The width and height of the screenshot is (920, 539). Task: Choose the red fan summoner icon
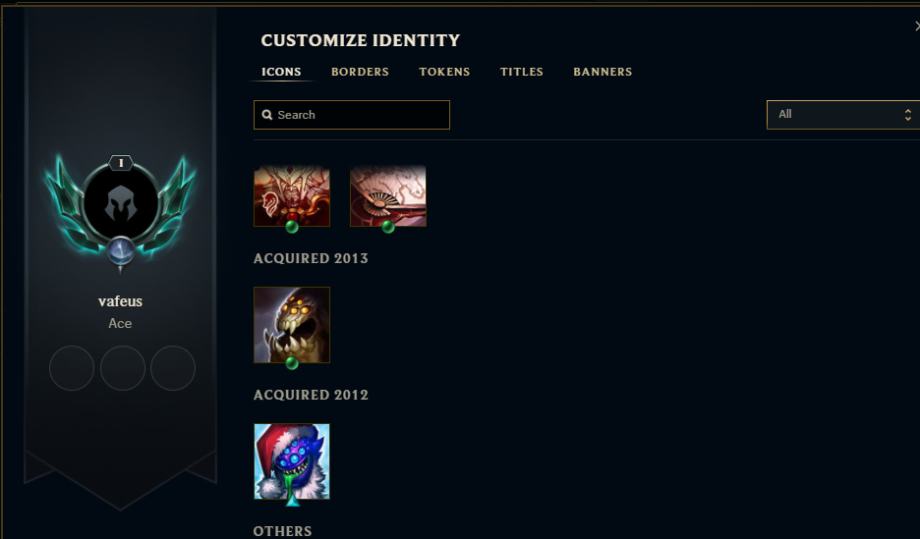coord(388,196)
